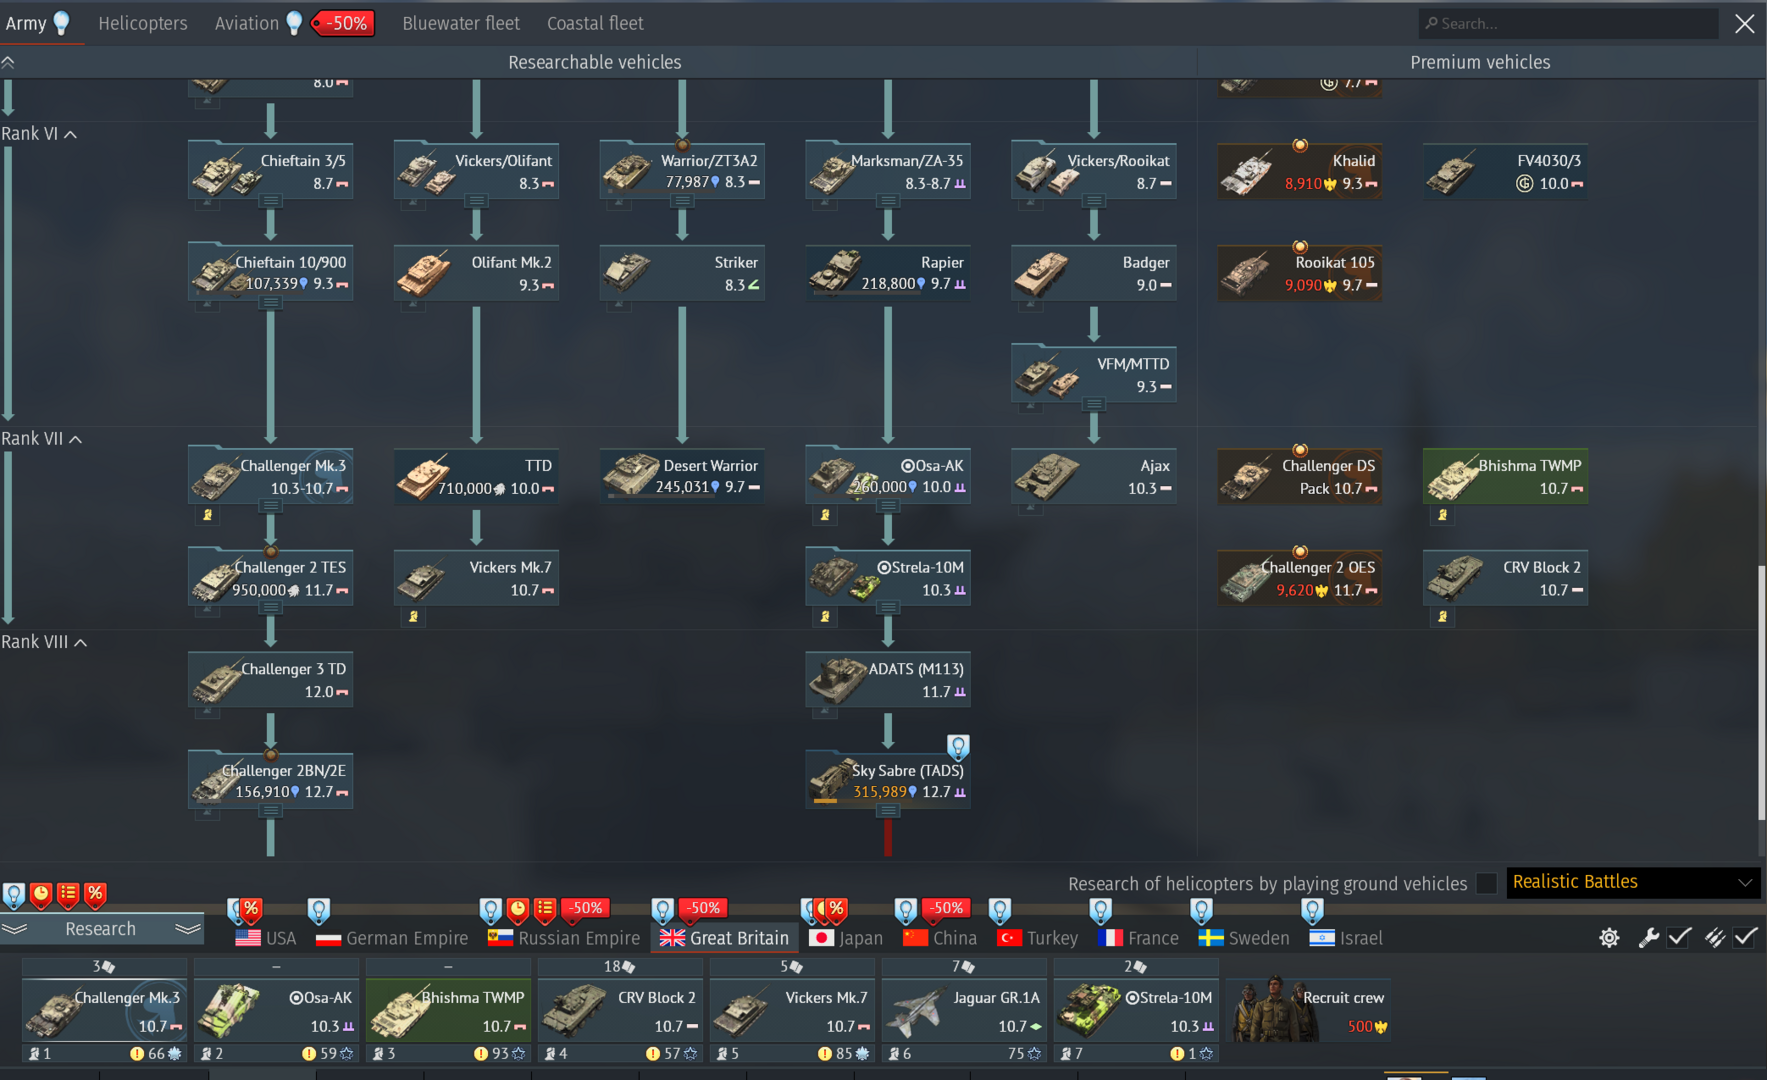
Task: Toggle the clock filter above Research button
Action: click(x=41, y=895)
